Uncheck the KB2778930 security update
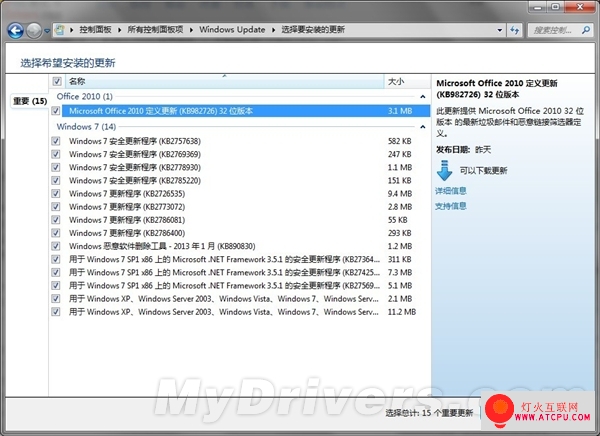The width and height of the screenshot is (600, 436). [x=56, y=167]
